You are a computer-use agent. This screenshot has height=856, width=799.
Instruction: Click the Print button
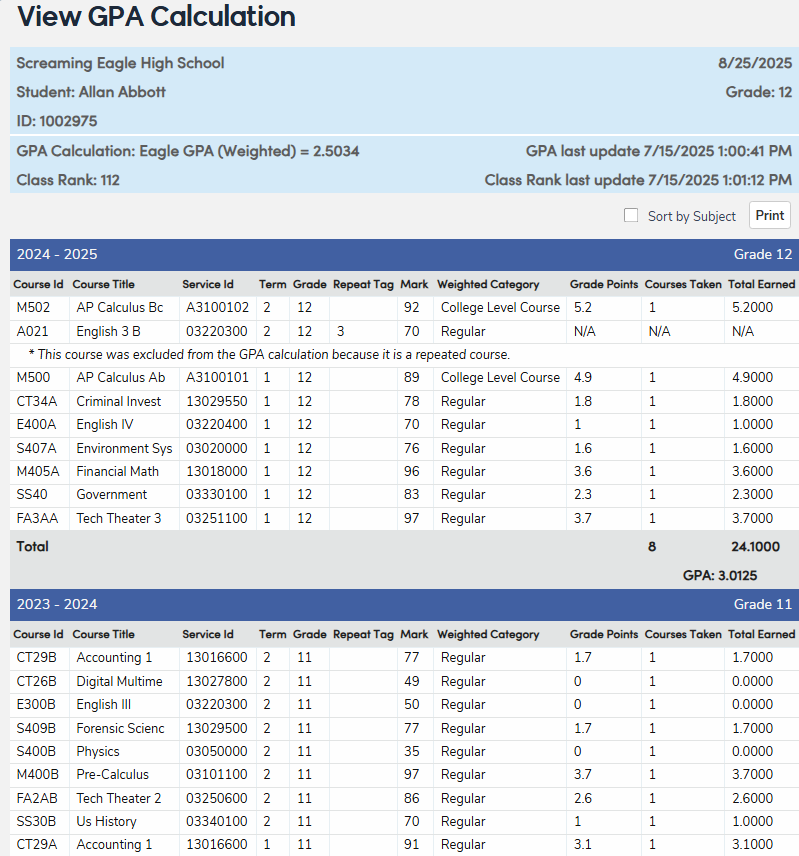(770, 215)
